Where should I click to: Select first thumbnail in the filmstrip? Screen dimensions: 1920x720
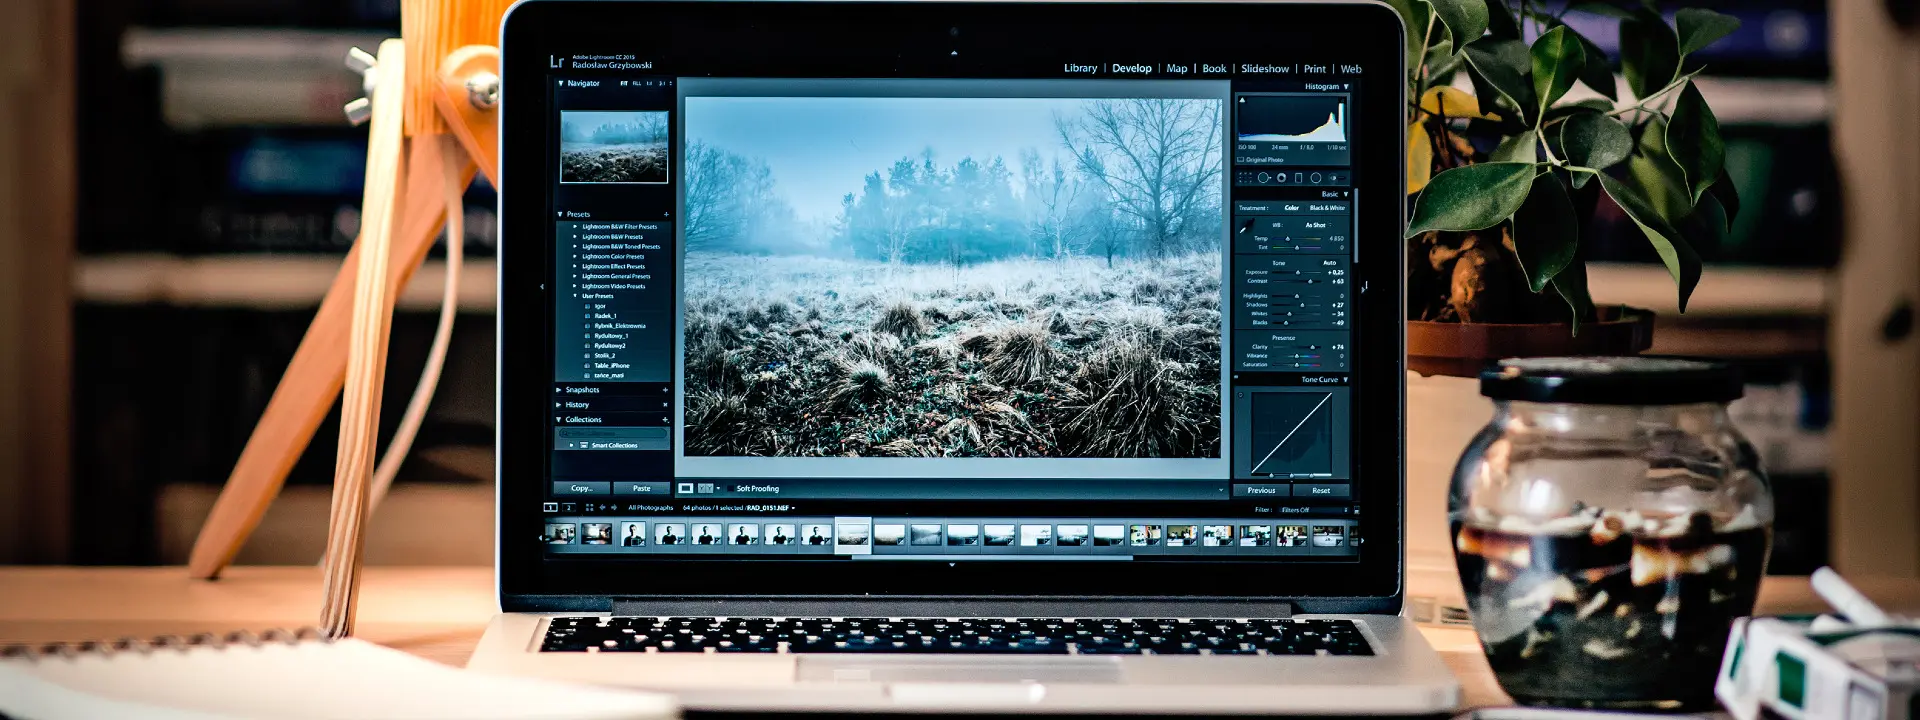(560, 536)
